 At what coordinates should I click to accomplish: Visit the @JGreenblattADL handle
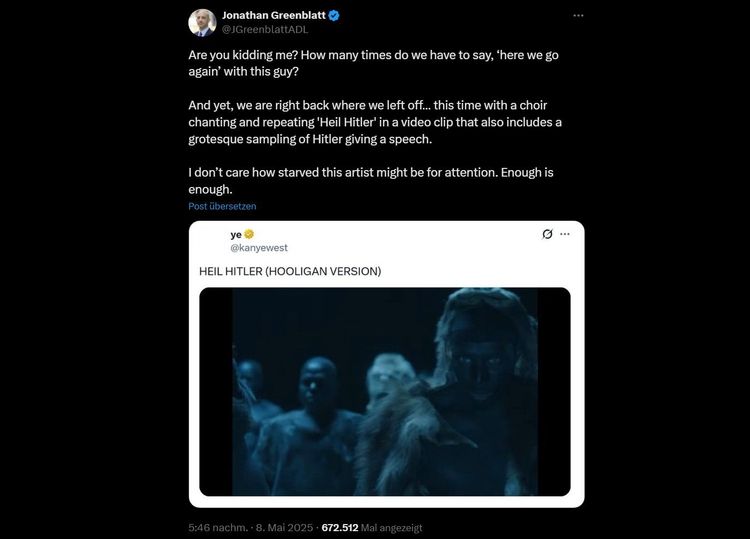(265, 30)
